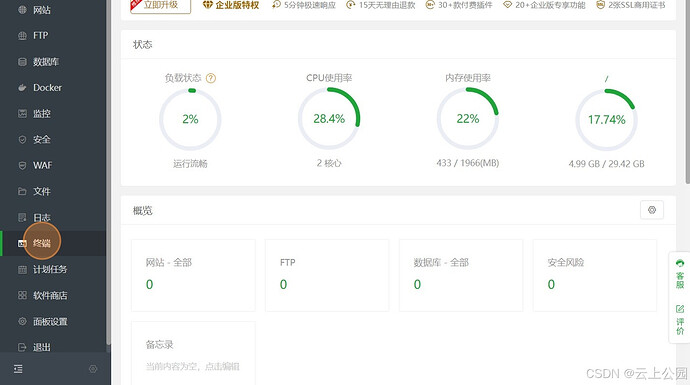Click the 内存使用率 22% gauge

(467, 119)
